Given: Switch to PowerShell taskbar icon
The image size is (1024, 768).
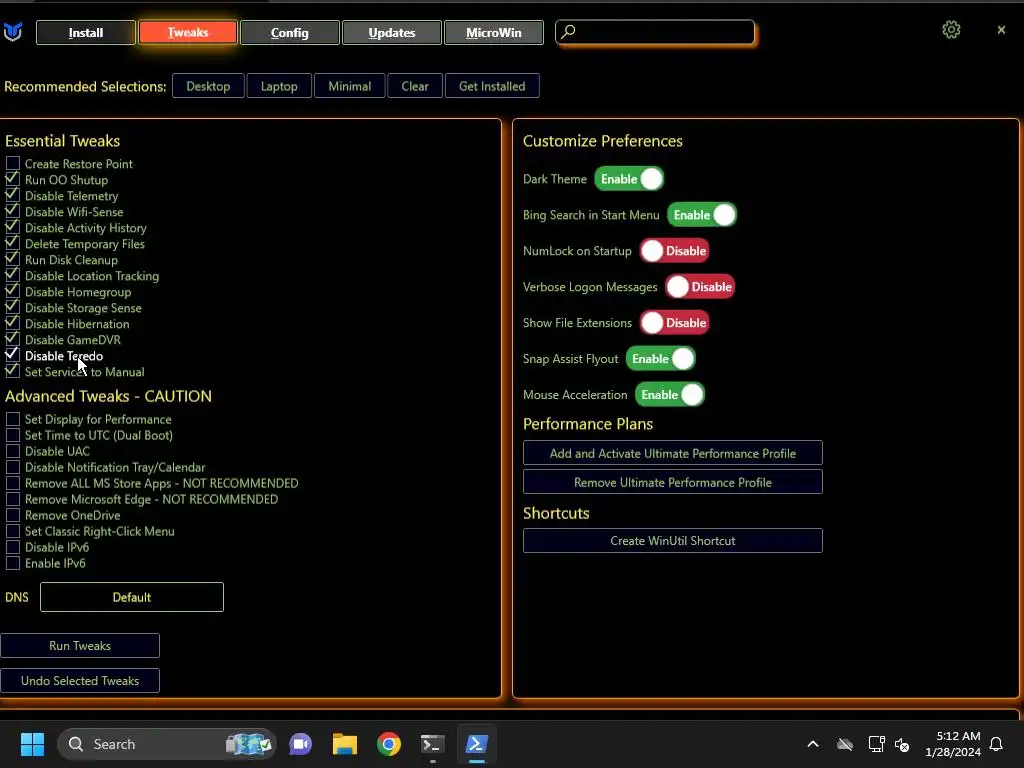Looking at the screenshot, I should (476, 744).
